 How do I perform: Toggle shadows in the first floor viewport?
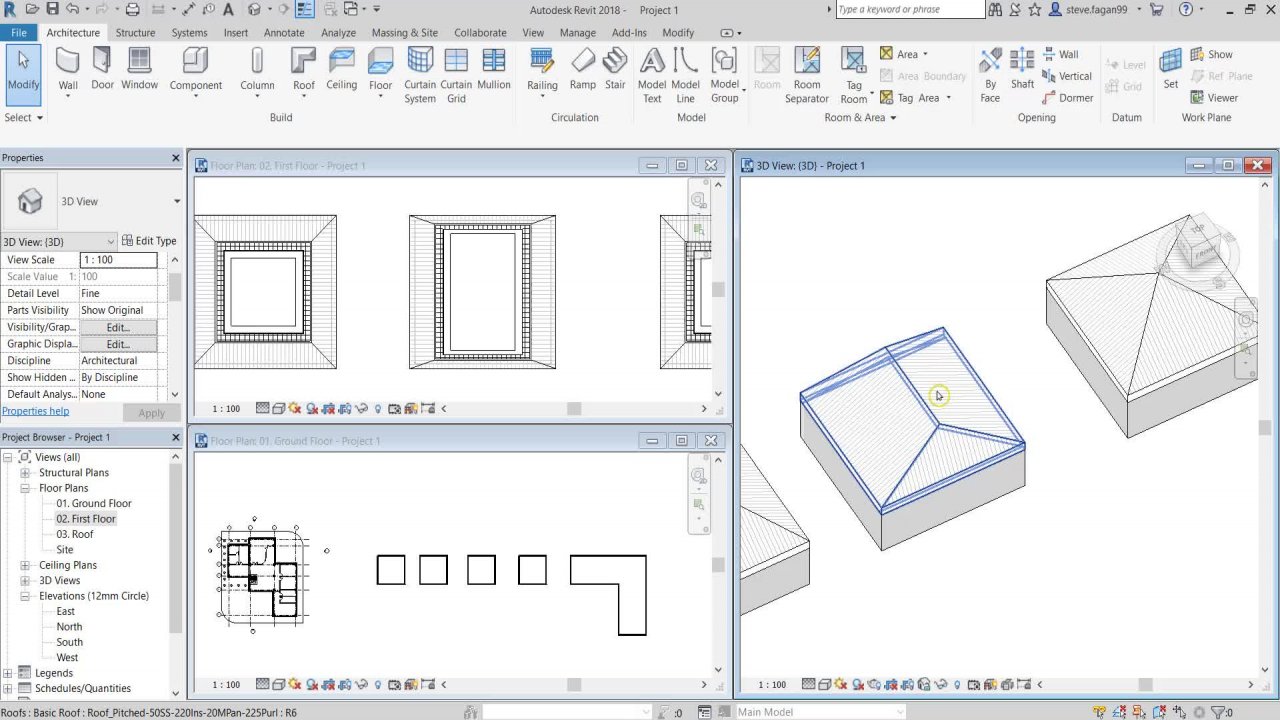(x=311, y=408)
